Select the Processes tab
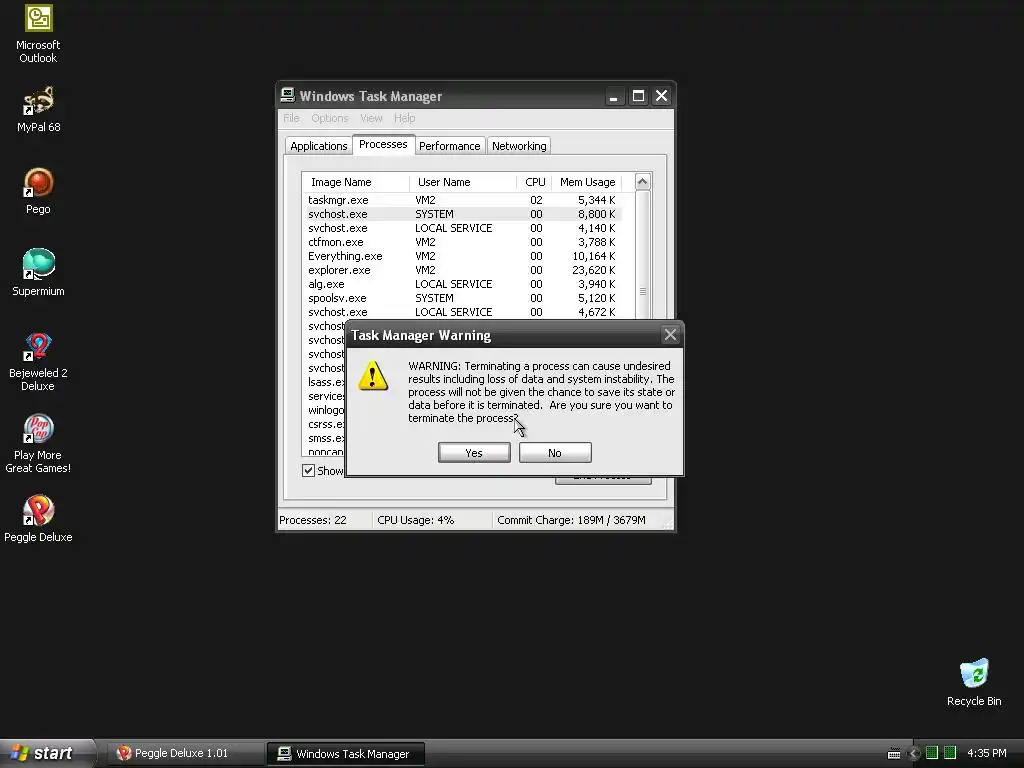This screenshot has height=768, width=1024. (383, 144)
